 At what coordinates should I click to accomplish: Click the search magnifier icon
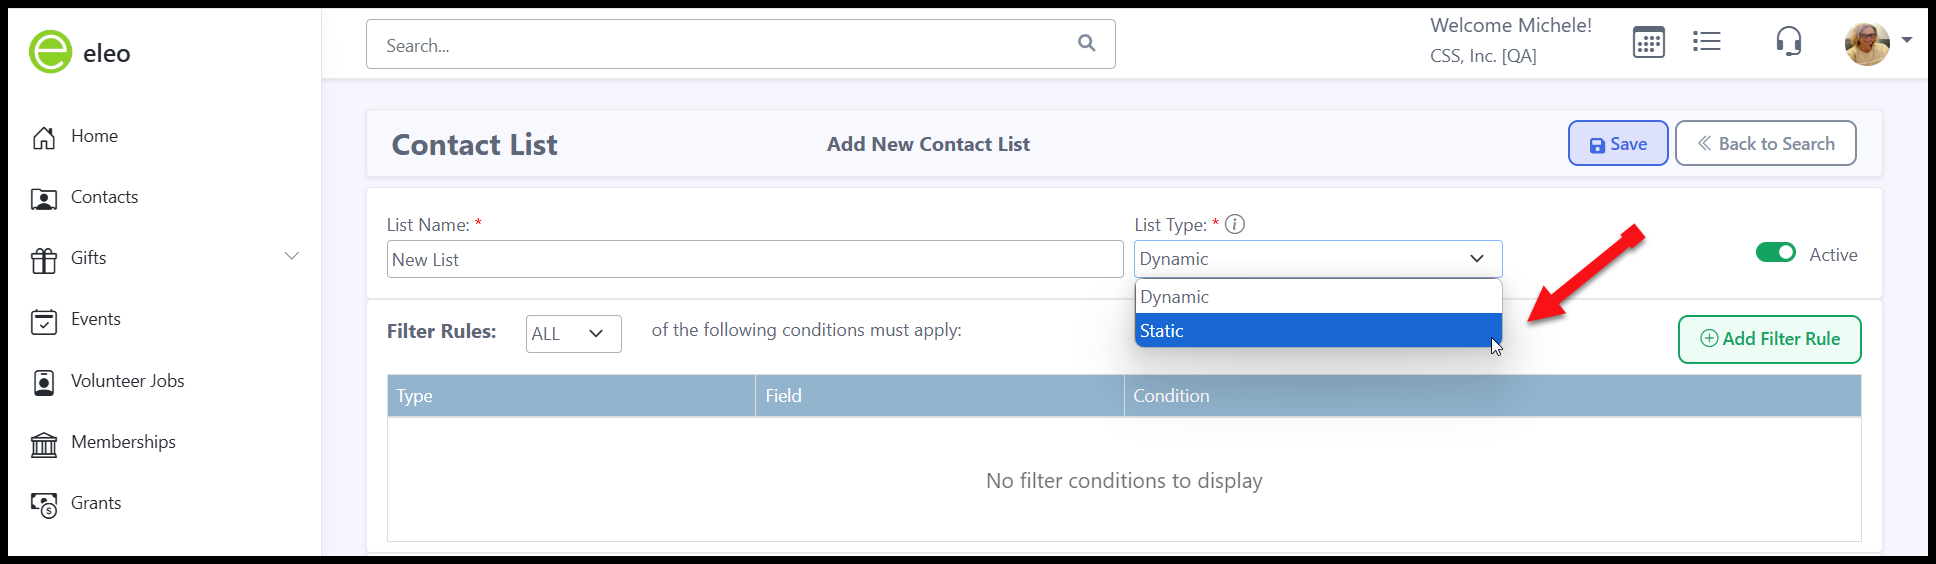(1086, 43)
